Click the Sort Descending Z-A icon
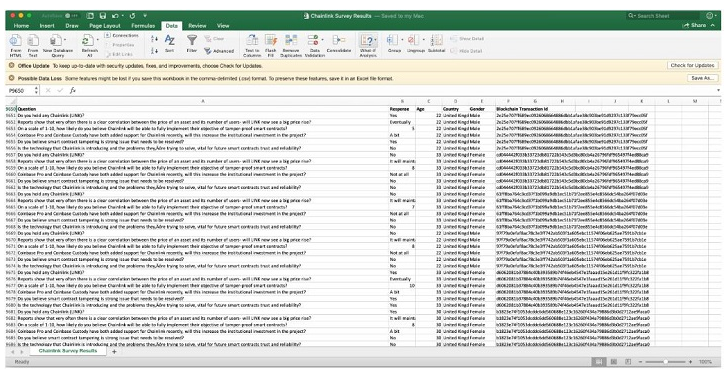The width and height of the screenshot is (727, 369). pyautogui.click(x=154, y=51)
